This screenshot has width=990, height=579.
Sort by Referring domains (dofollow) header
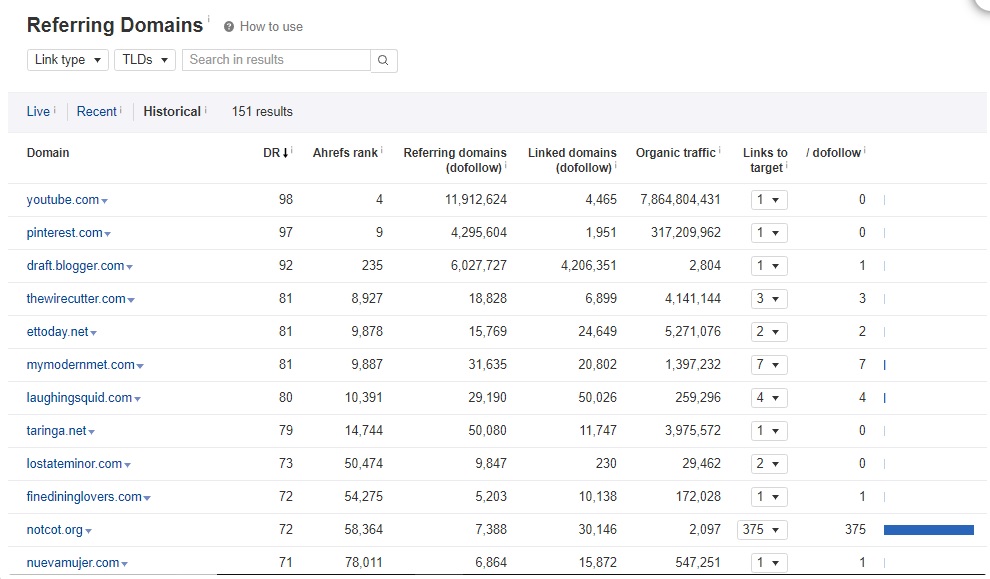click(x=455, y=160)
